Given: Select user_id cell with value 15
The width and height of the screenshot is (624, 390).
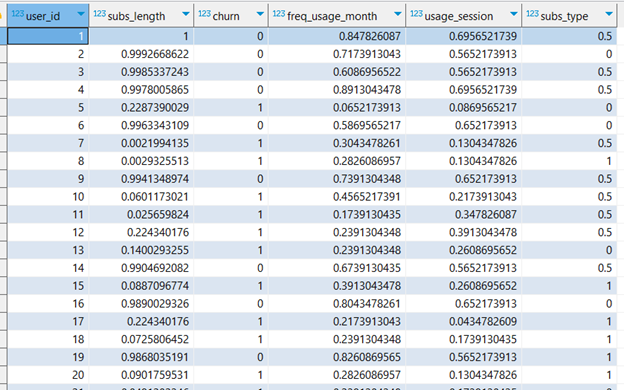Looking at the screenshot, I should pyautogui.click(x=48, y=286).
